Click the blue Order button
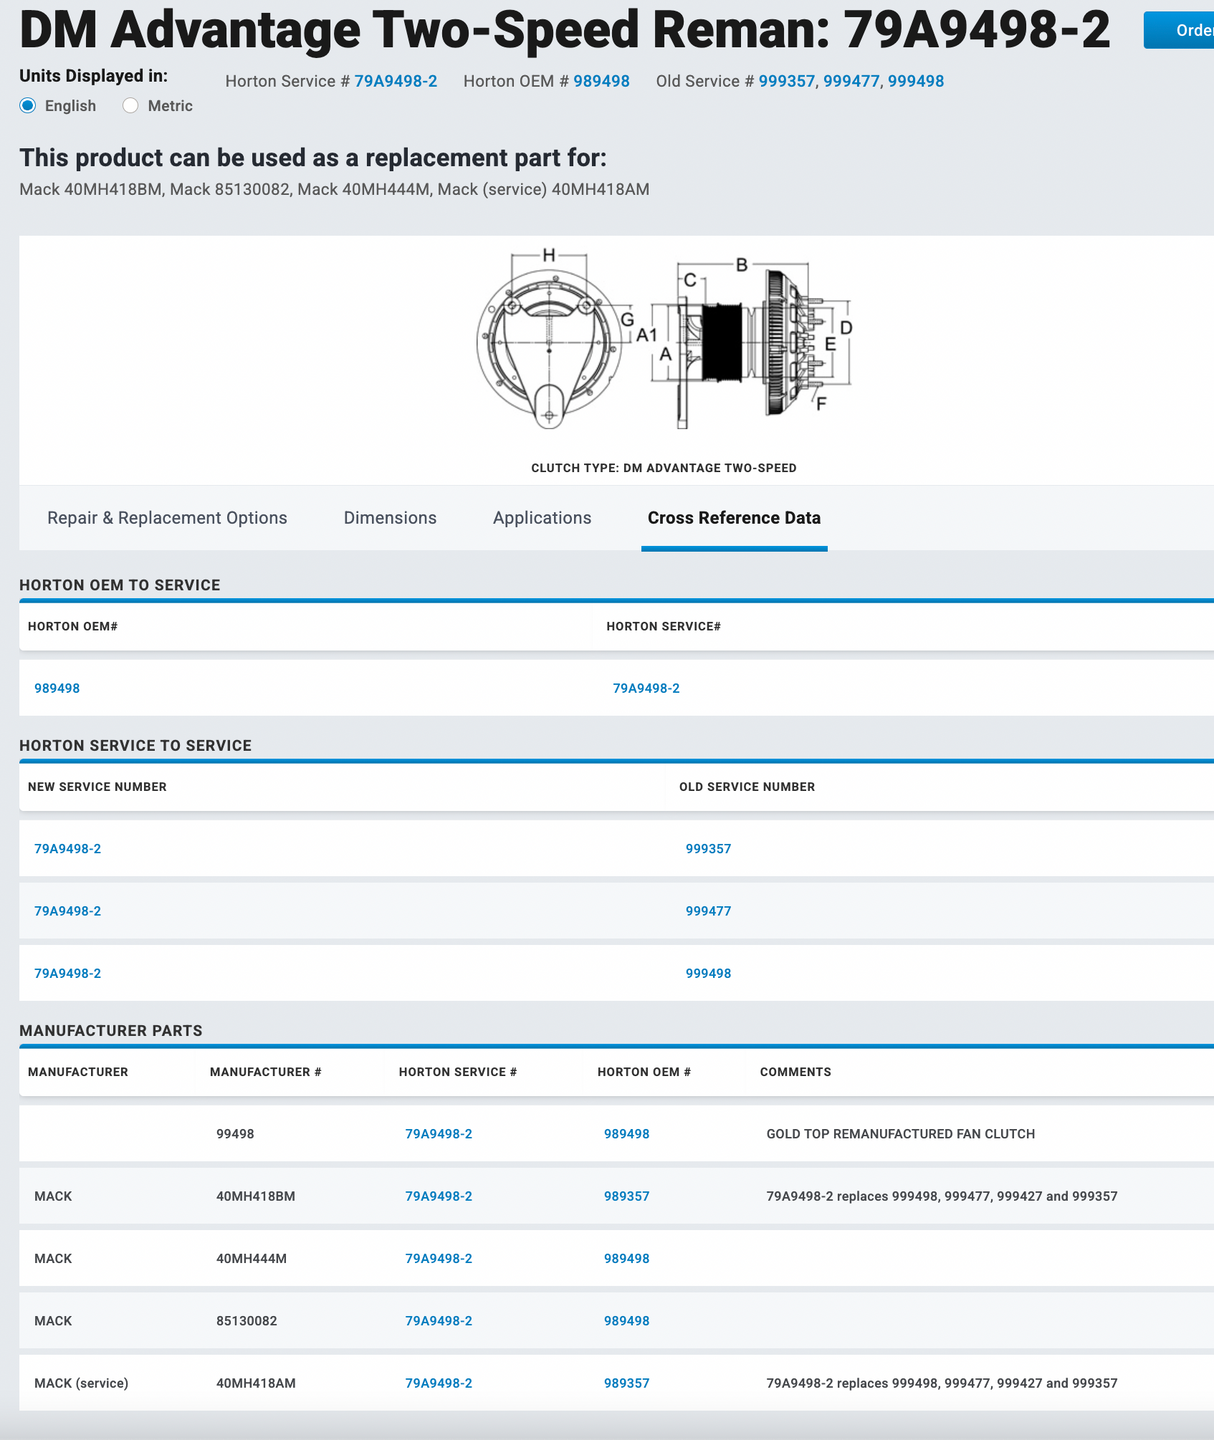The width and height of the screenshot is (1214, 1440). coord(1186,31)
